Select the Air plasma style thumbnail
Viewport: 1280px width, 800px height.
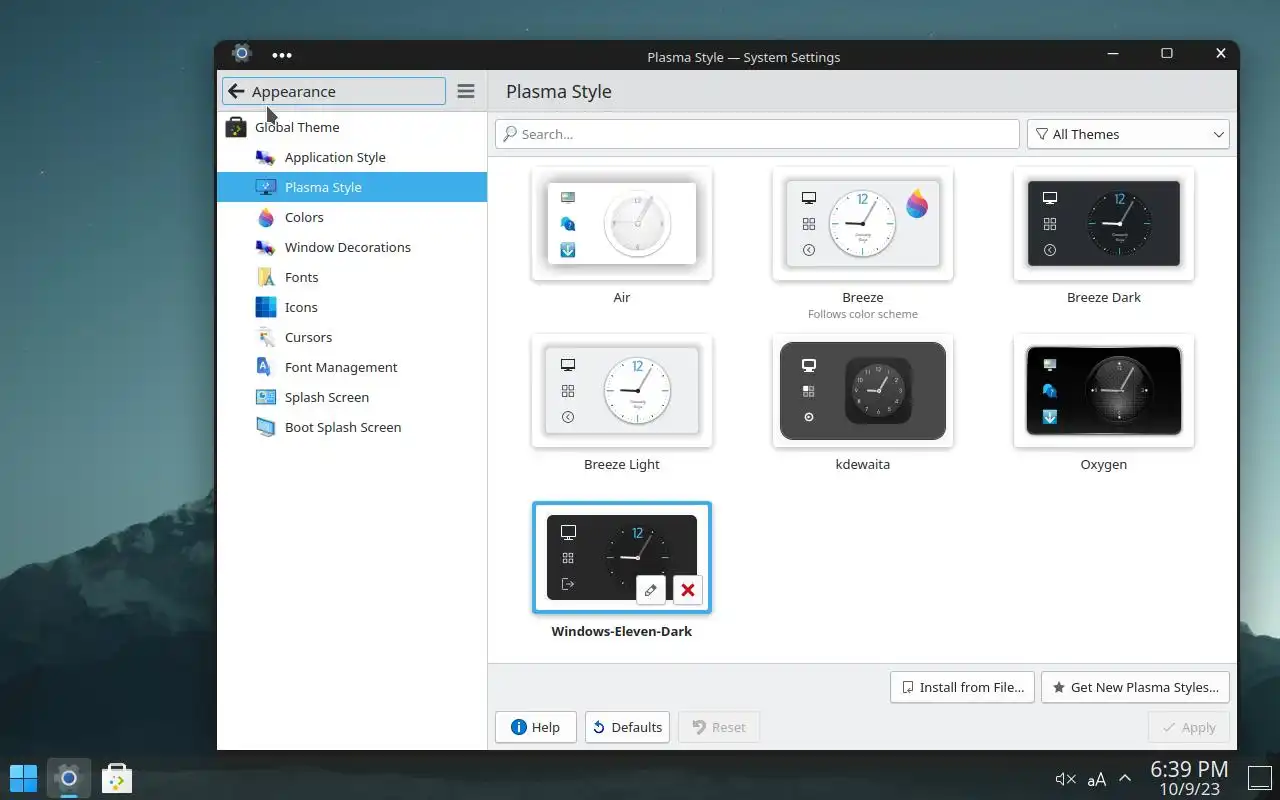[x=622, y=224]
